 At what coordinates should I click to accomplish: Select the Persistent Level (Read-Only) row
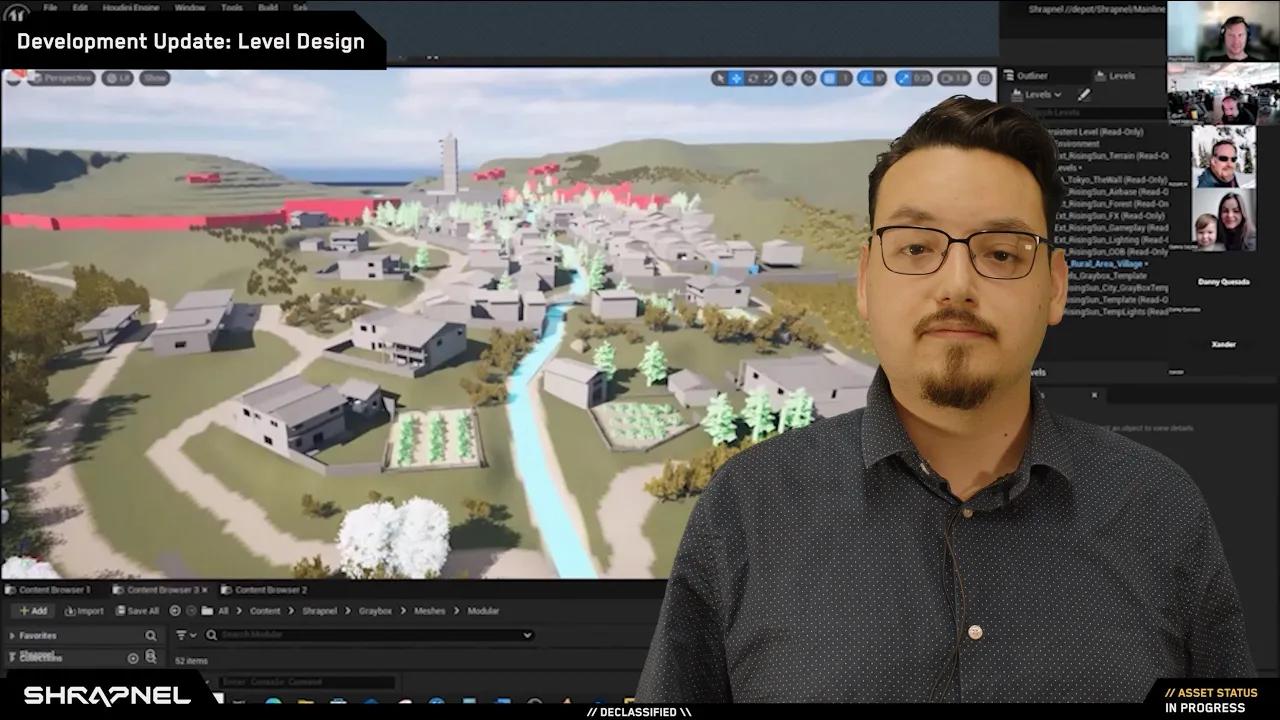pyautogui.click(x=1098, y=132)
